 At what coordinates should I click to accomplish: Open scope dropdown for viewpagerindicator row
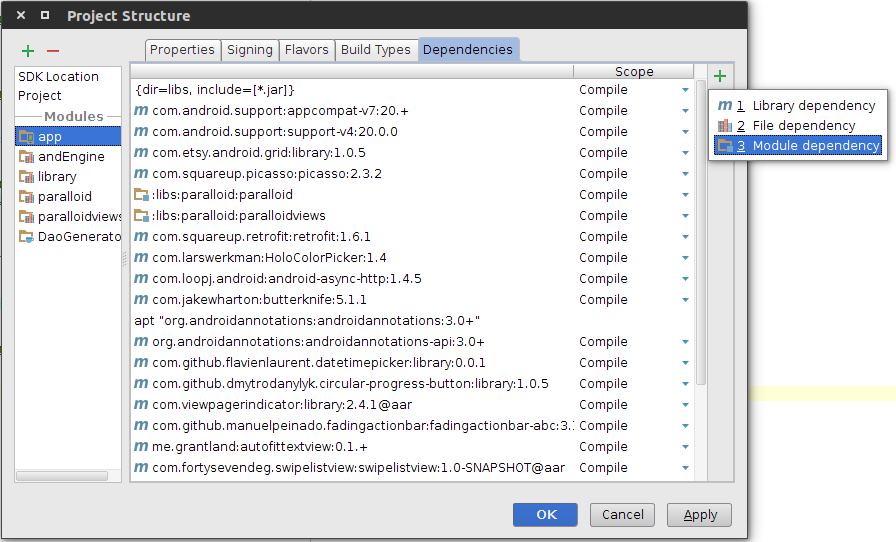[x=685, y=405]
